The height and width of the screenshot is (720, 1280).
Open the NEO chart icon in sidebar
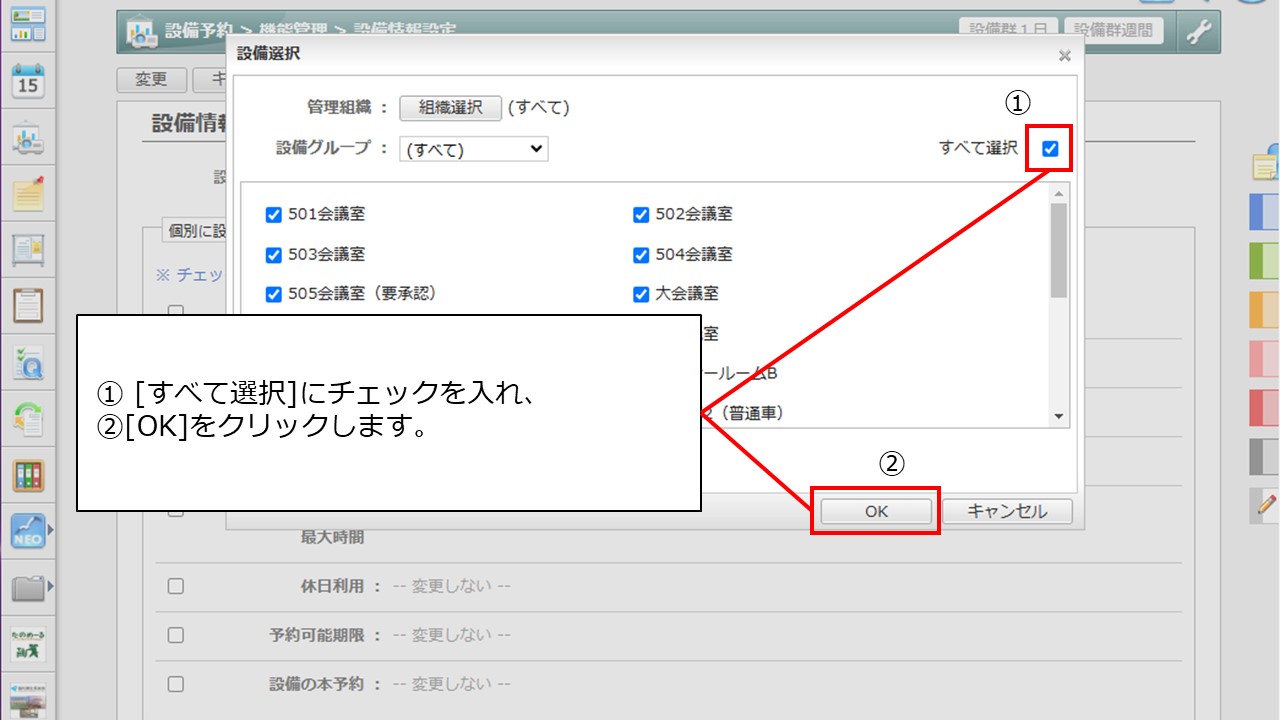[x=28, y=531]
